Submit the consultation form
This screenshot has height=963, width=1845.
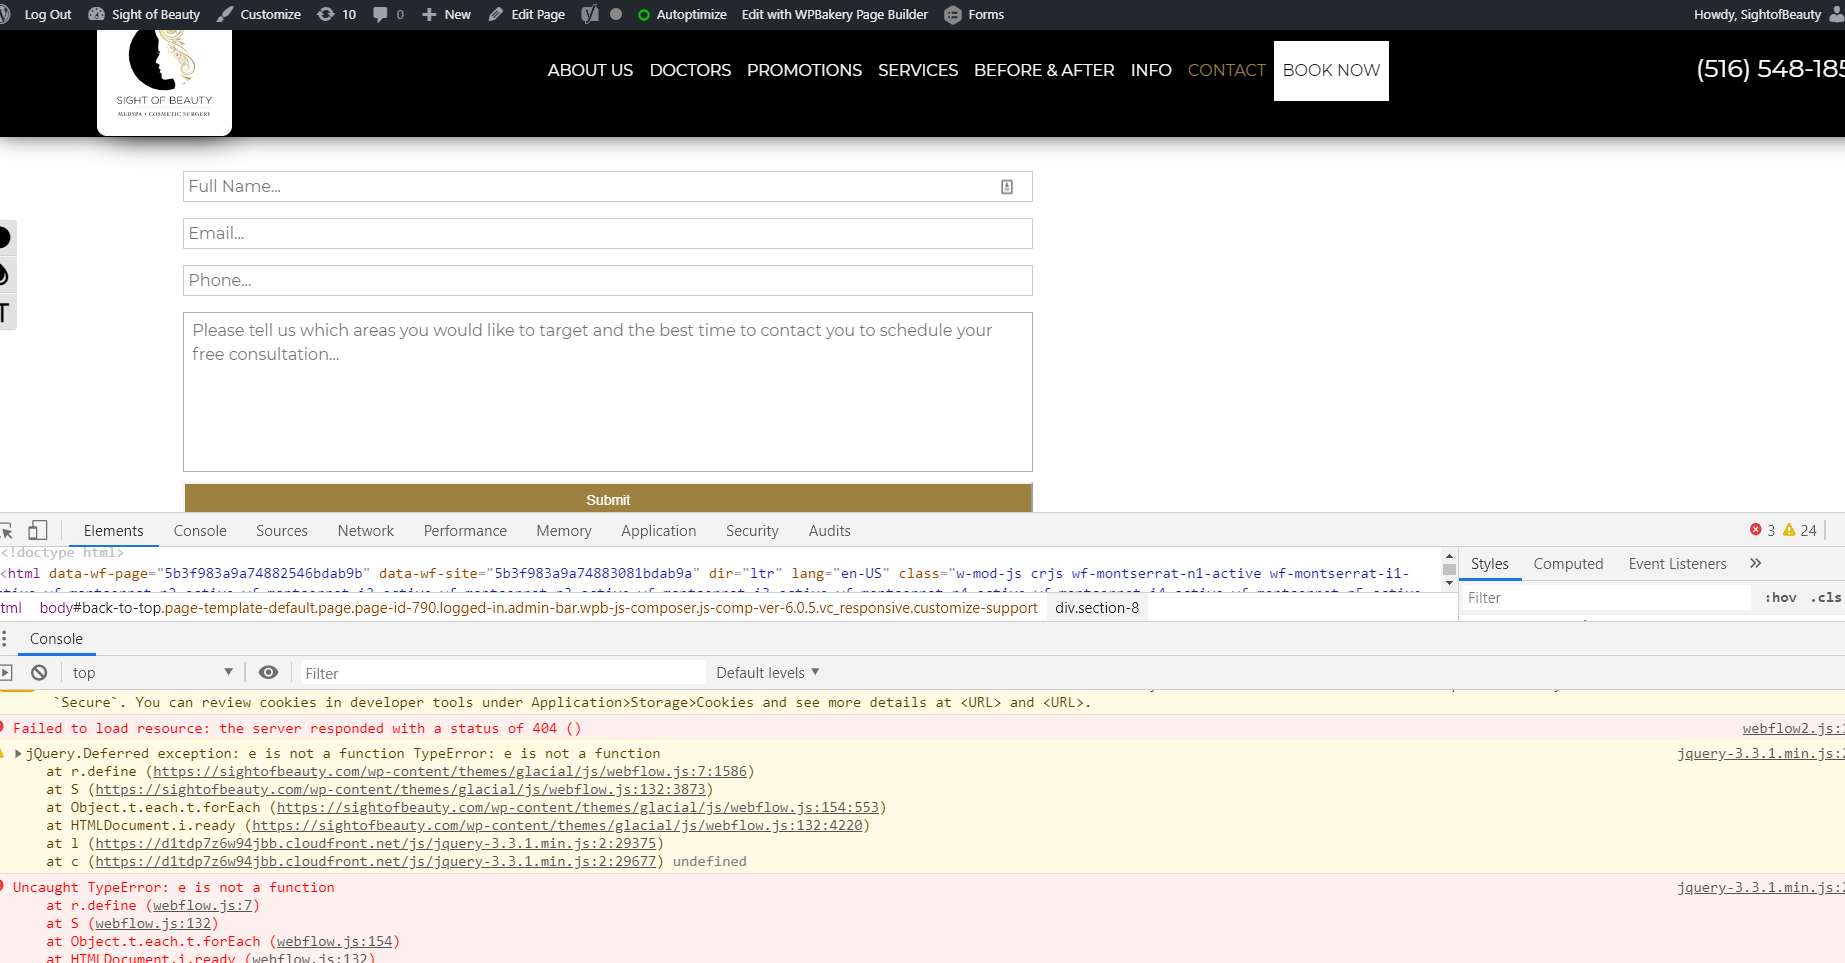click(x=608, y=498)
